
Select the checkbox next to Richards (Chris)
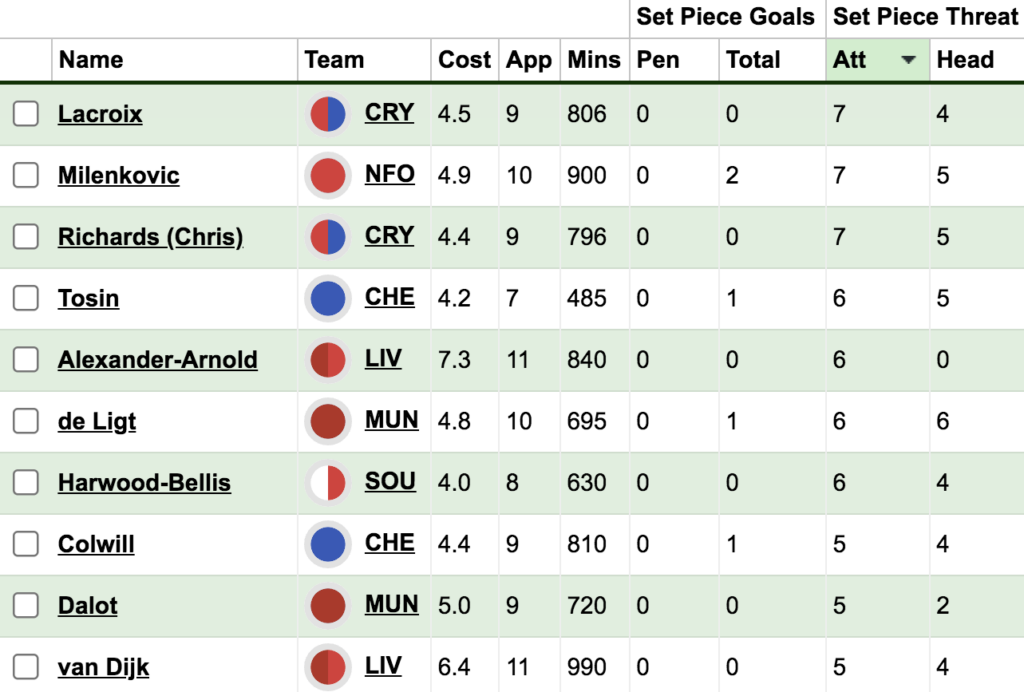26,236
